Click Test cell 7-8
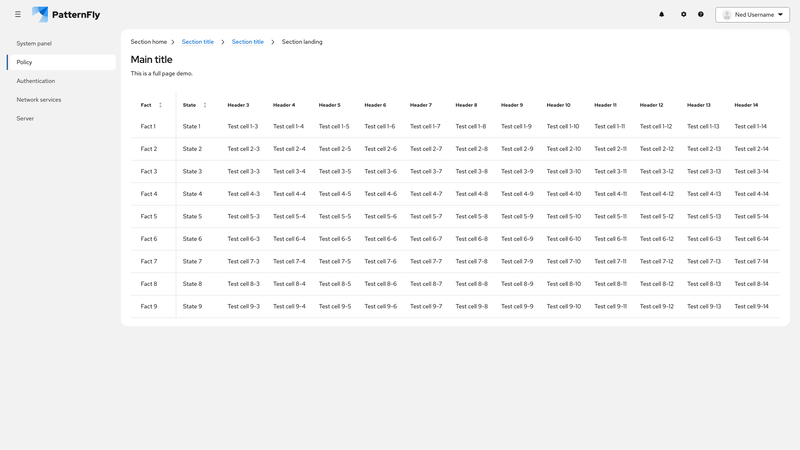 [471, 261]
